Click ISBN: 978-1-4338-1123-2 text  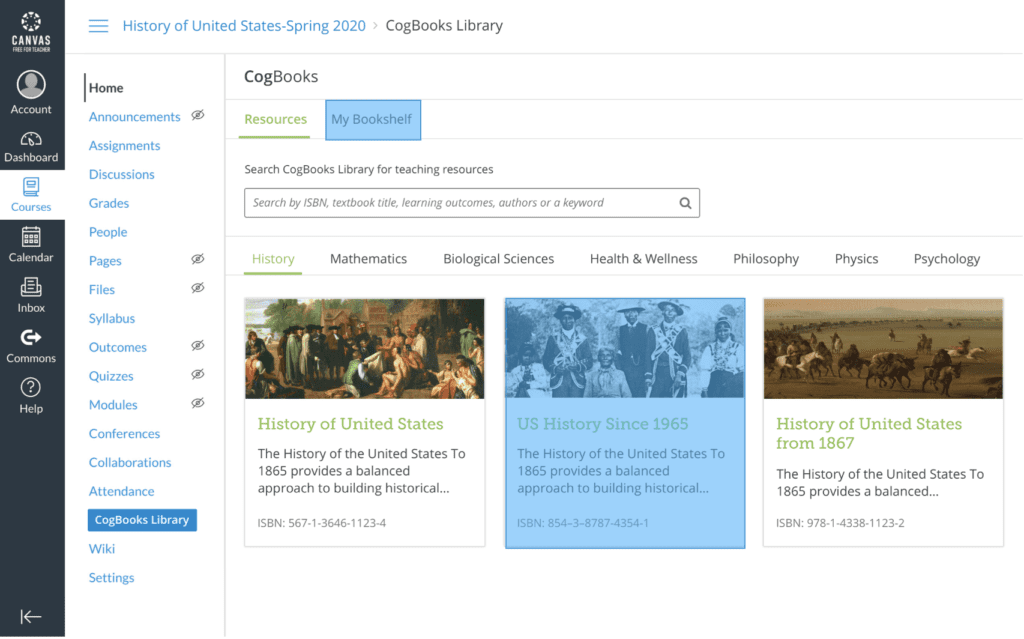pyautogui.click(x=840, y=523)
